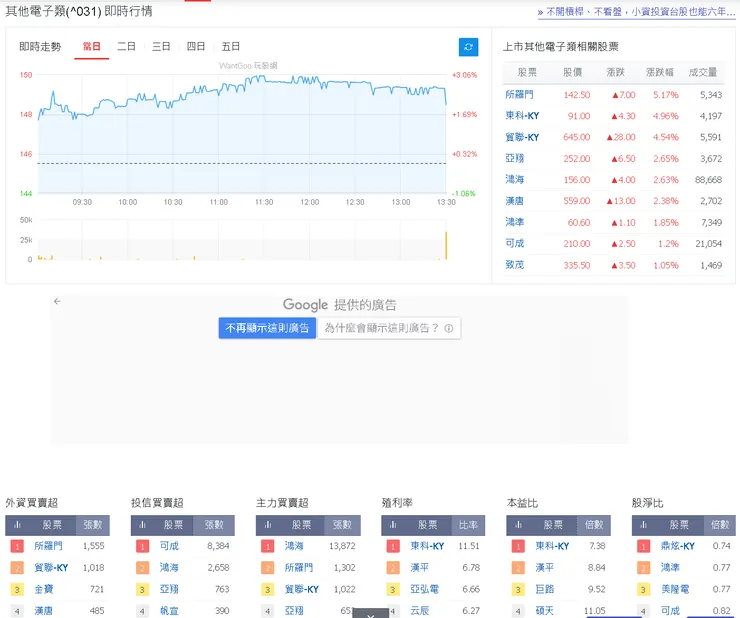The width and height of the screenshot is (740, 618).
Task: Close the bottom overlay with X icon
Action: pyautogui.click(x=370, y=615)
